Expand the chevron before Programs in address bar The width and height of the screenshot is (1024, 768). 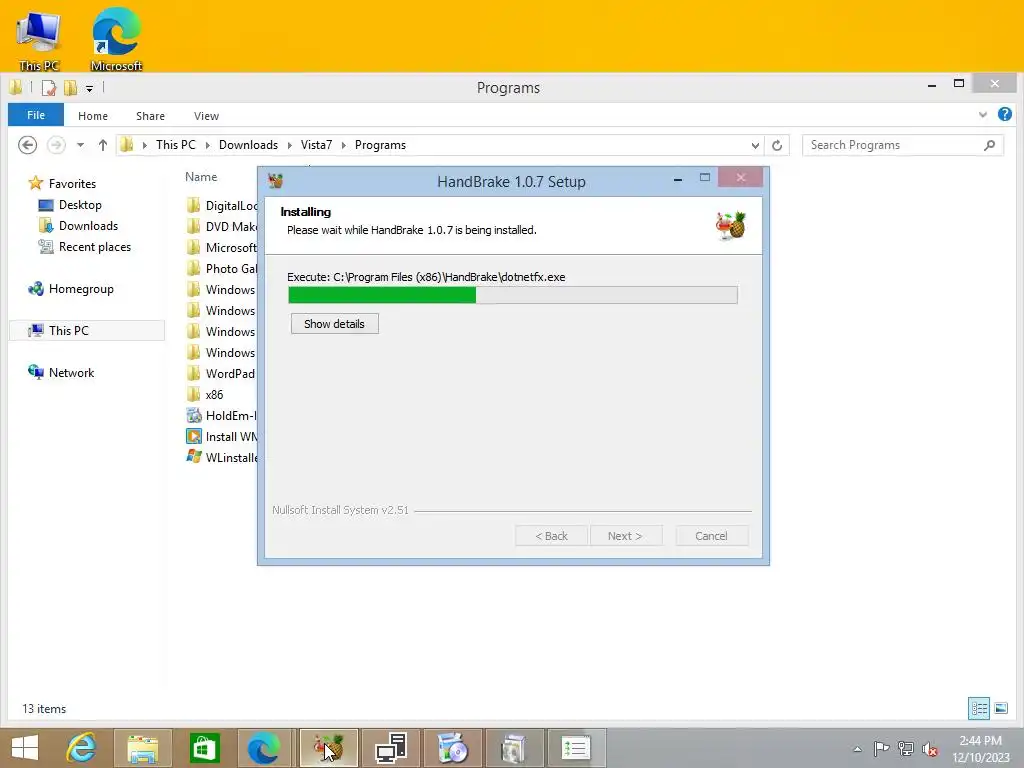point(344,145)
